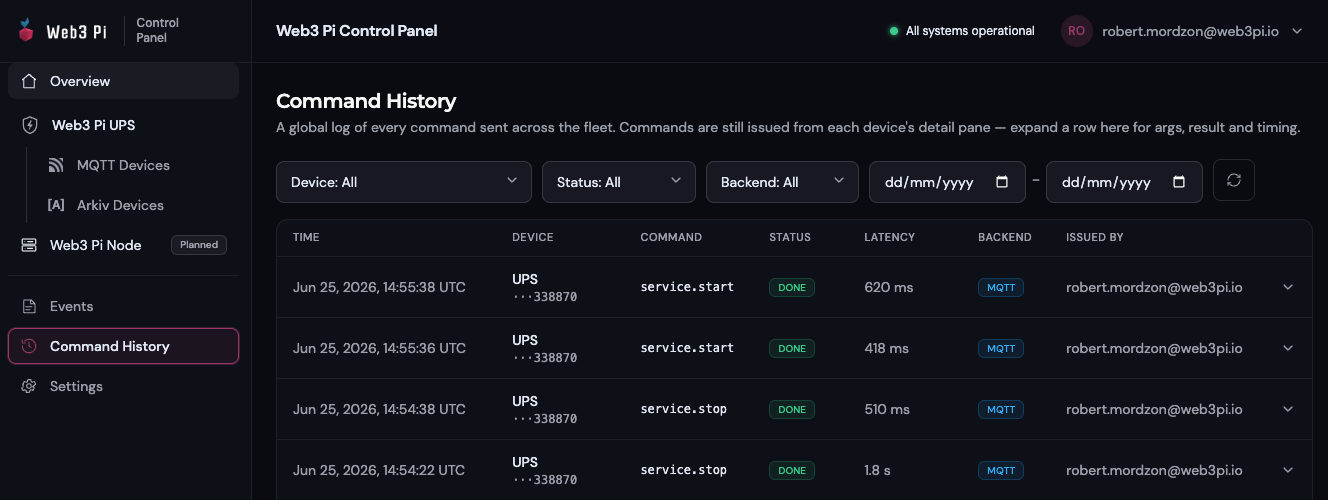Image resolution: width=1328 pixels, height=500 pixels.
Task: Expand the 14:54:22 UTC command row
Action: (1288, 470)
